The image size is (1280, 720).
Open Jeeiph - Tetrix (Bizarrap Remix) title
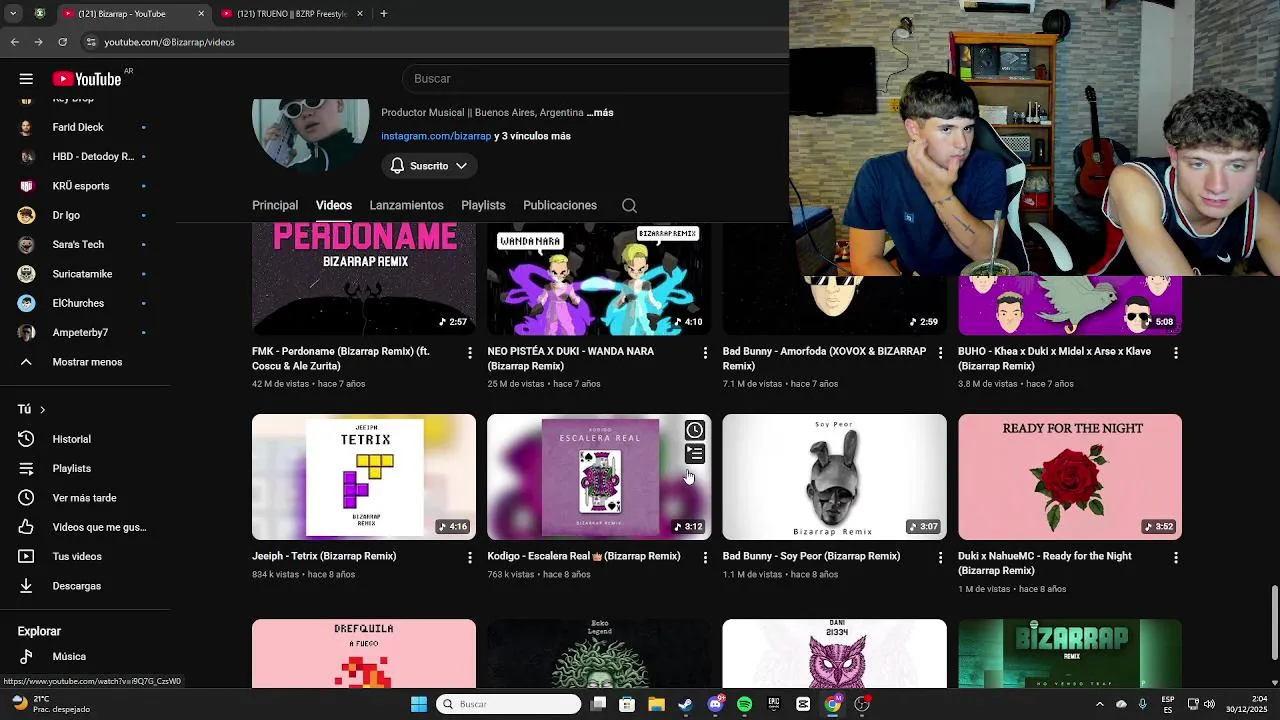tap(324, 556)
